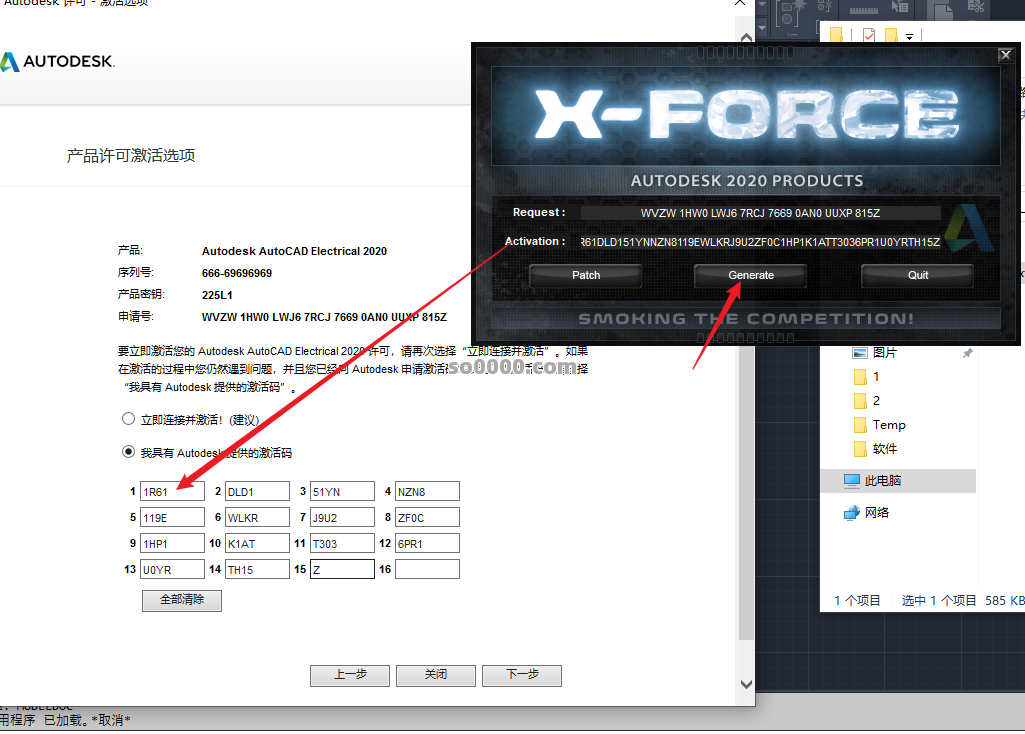Click the Activation code field in X-Force
The width and height of the screenshot is (1025, 734).
tap(760, 242)
